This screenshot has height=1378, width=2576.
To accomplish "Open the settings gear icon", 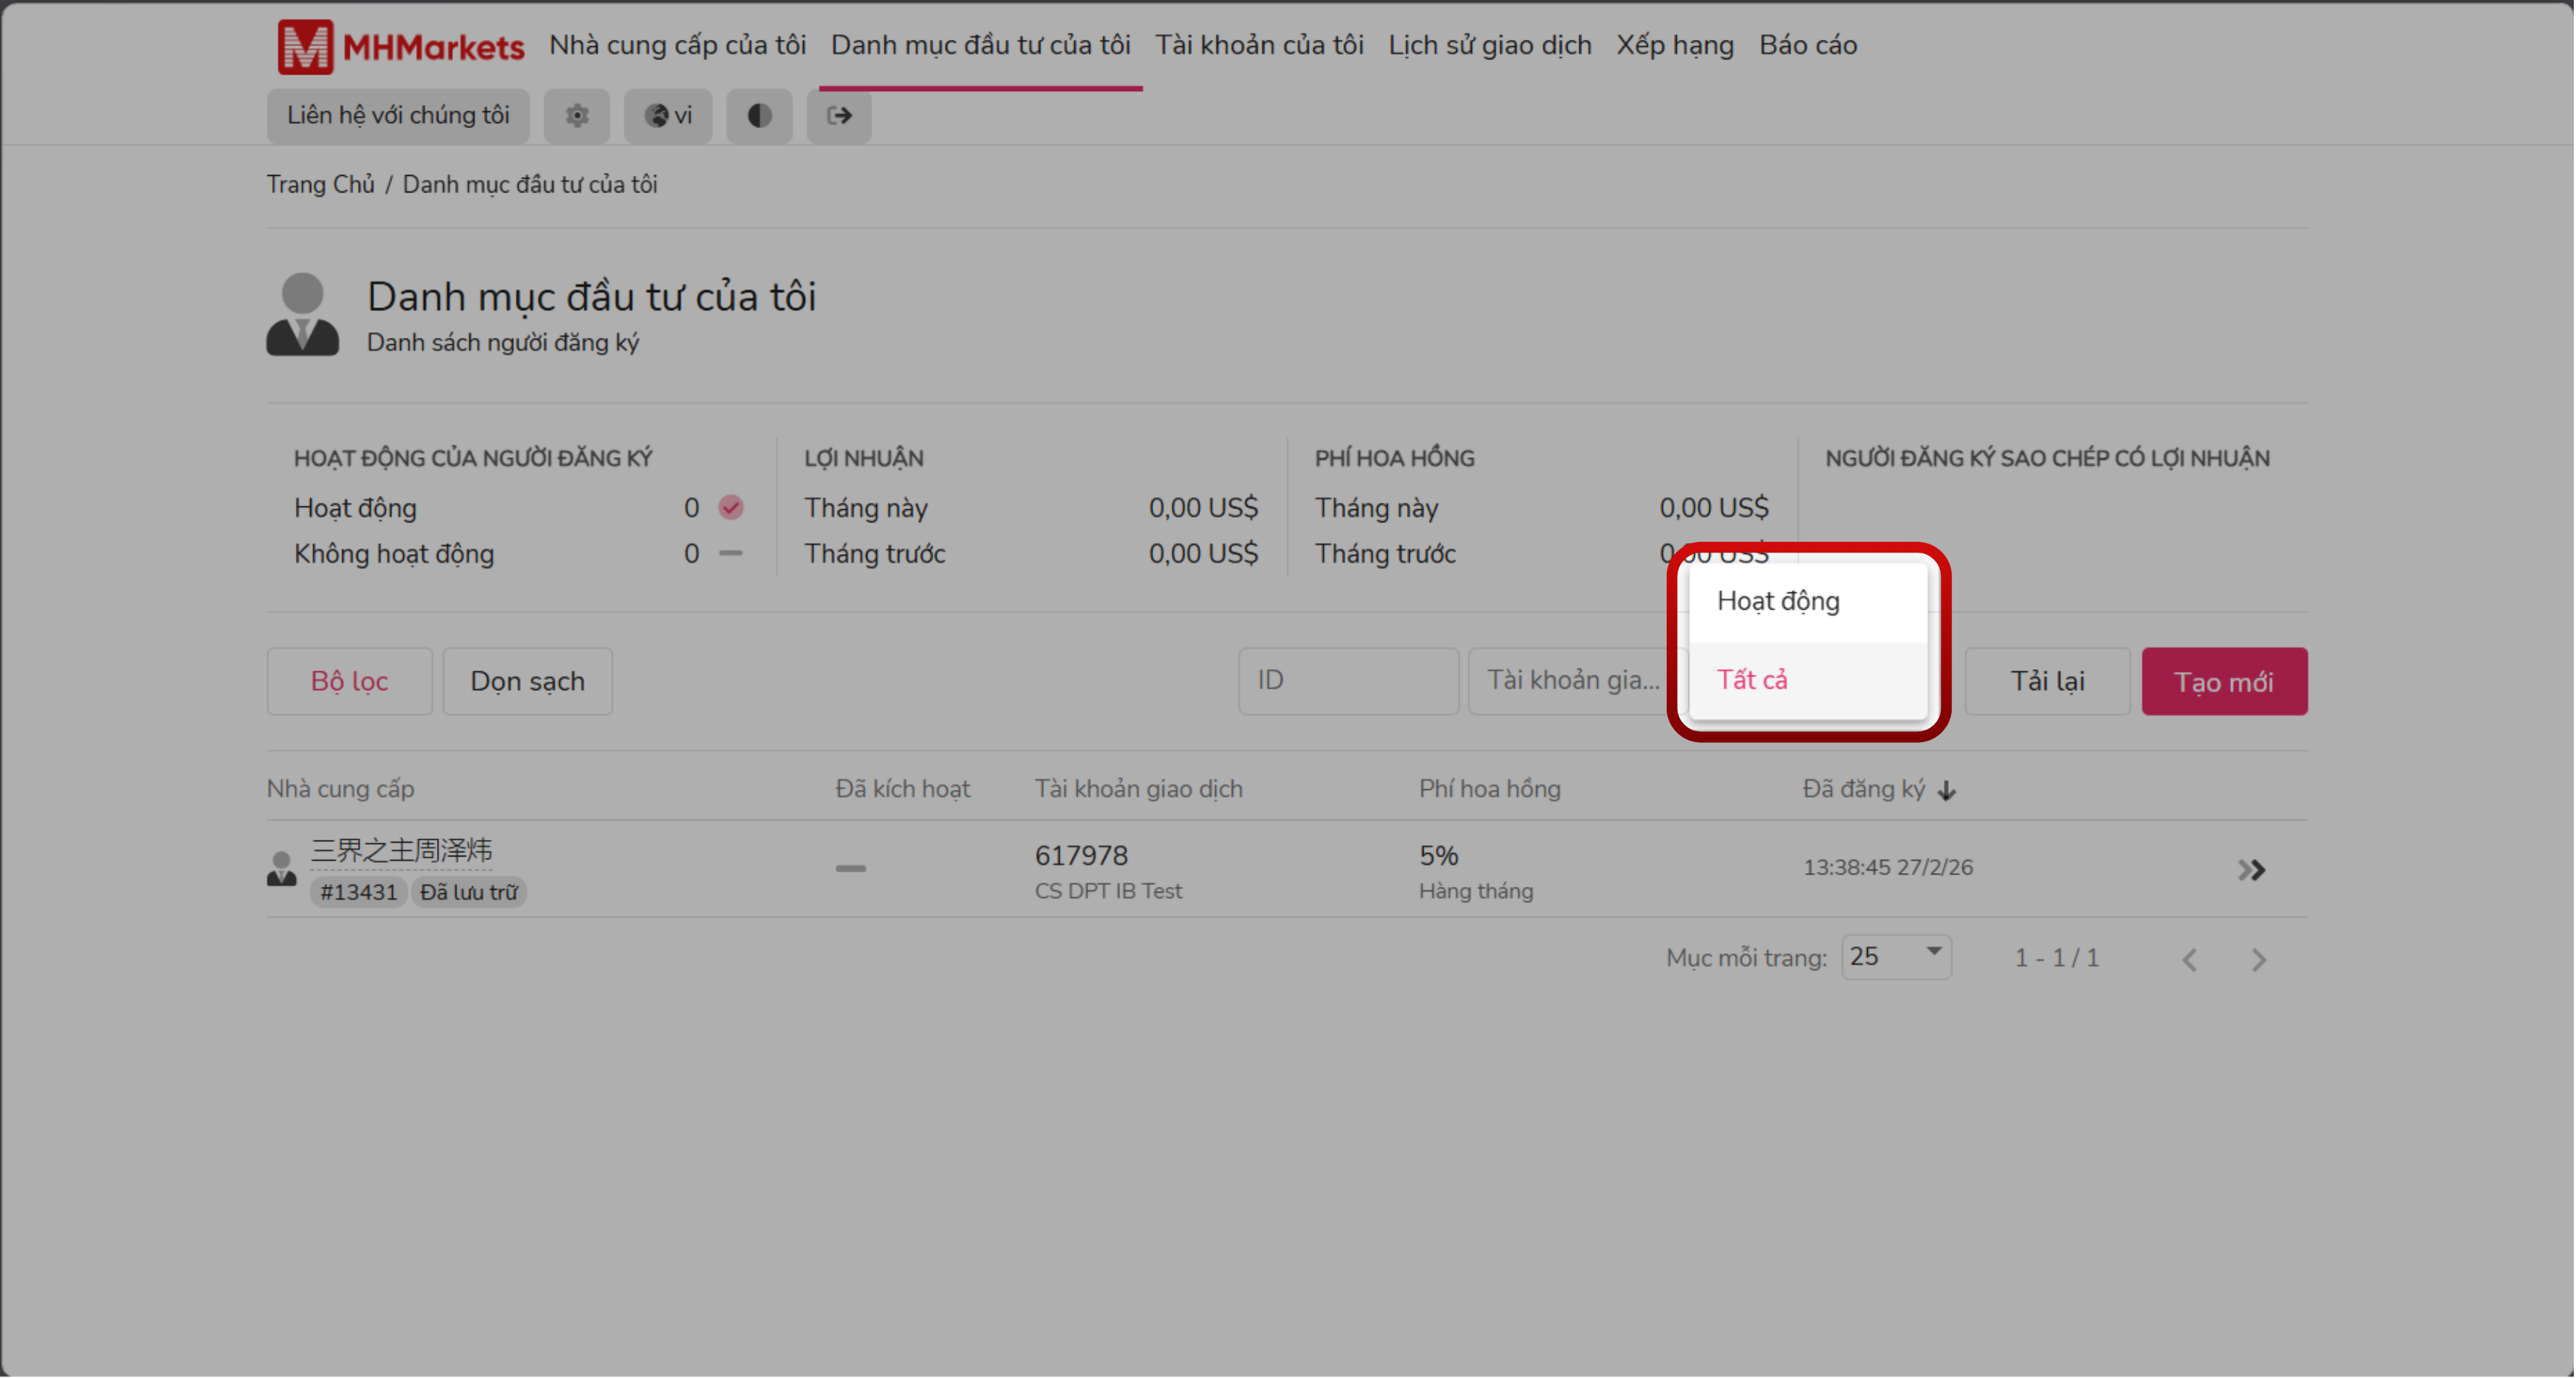I will [577, 116].
